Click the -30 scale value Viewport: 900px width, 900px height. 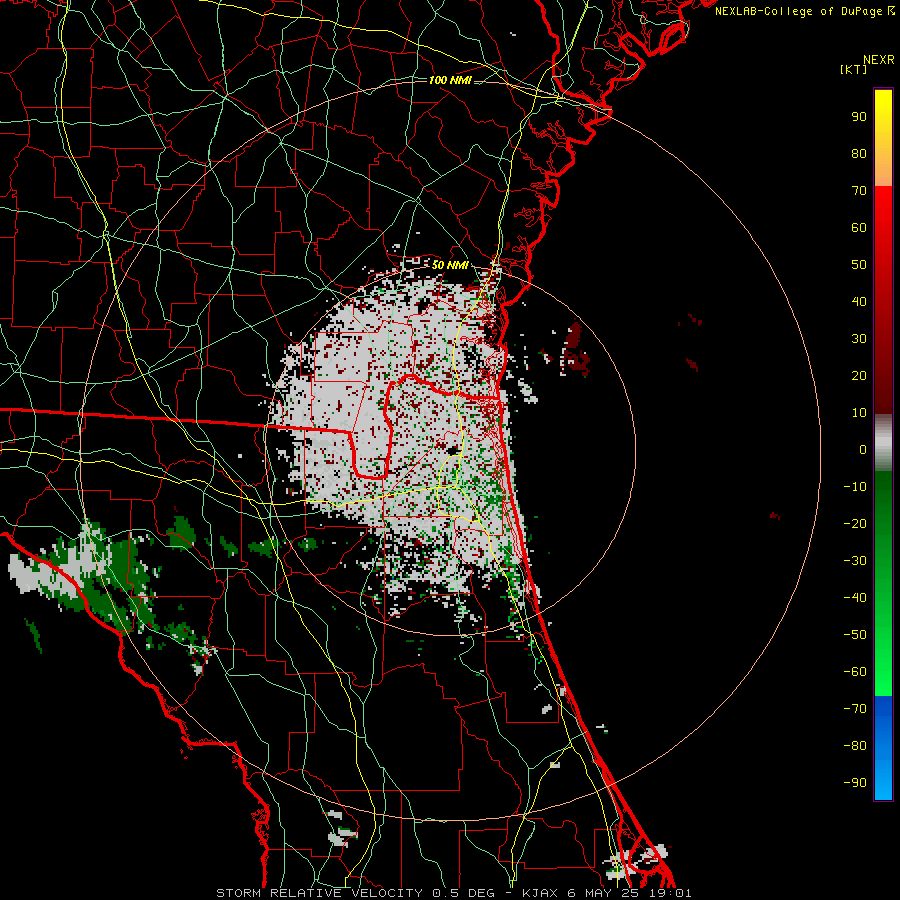pyautogui.click(x=855, y=561)
